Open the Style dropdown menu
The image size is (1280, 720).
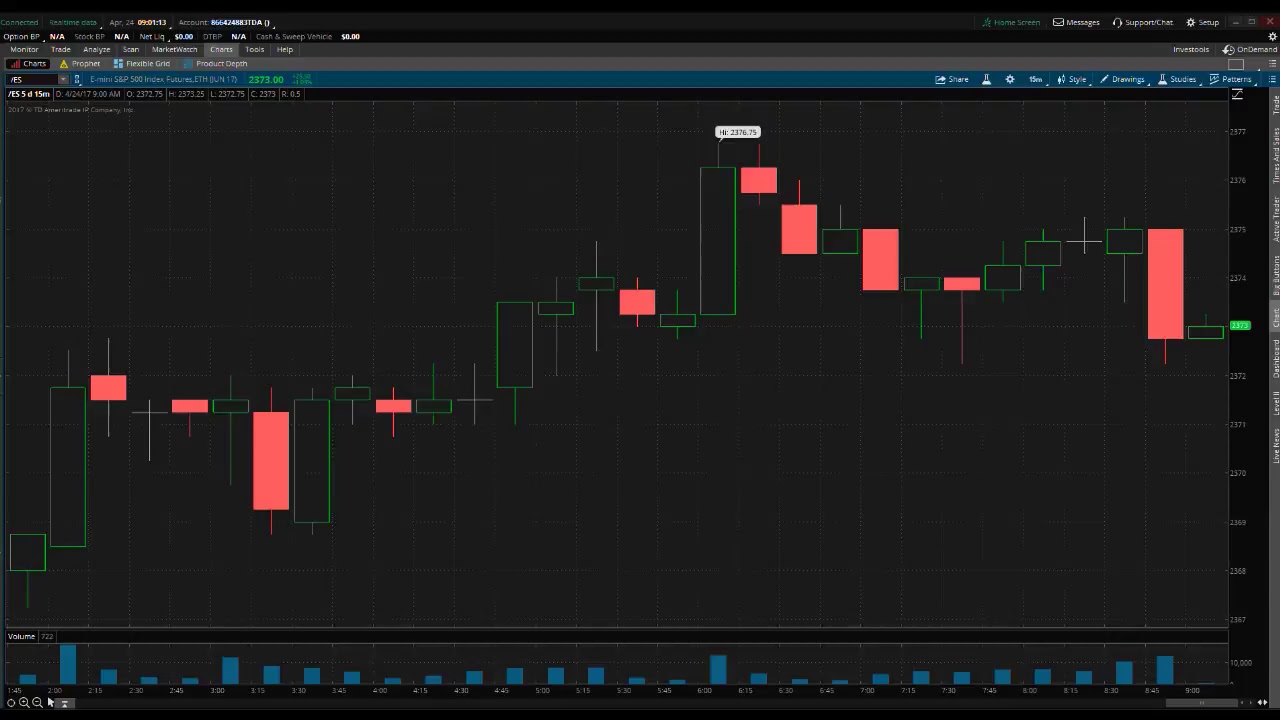click(1071, 79)
